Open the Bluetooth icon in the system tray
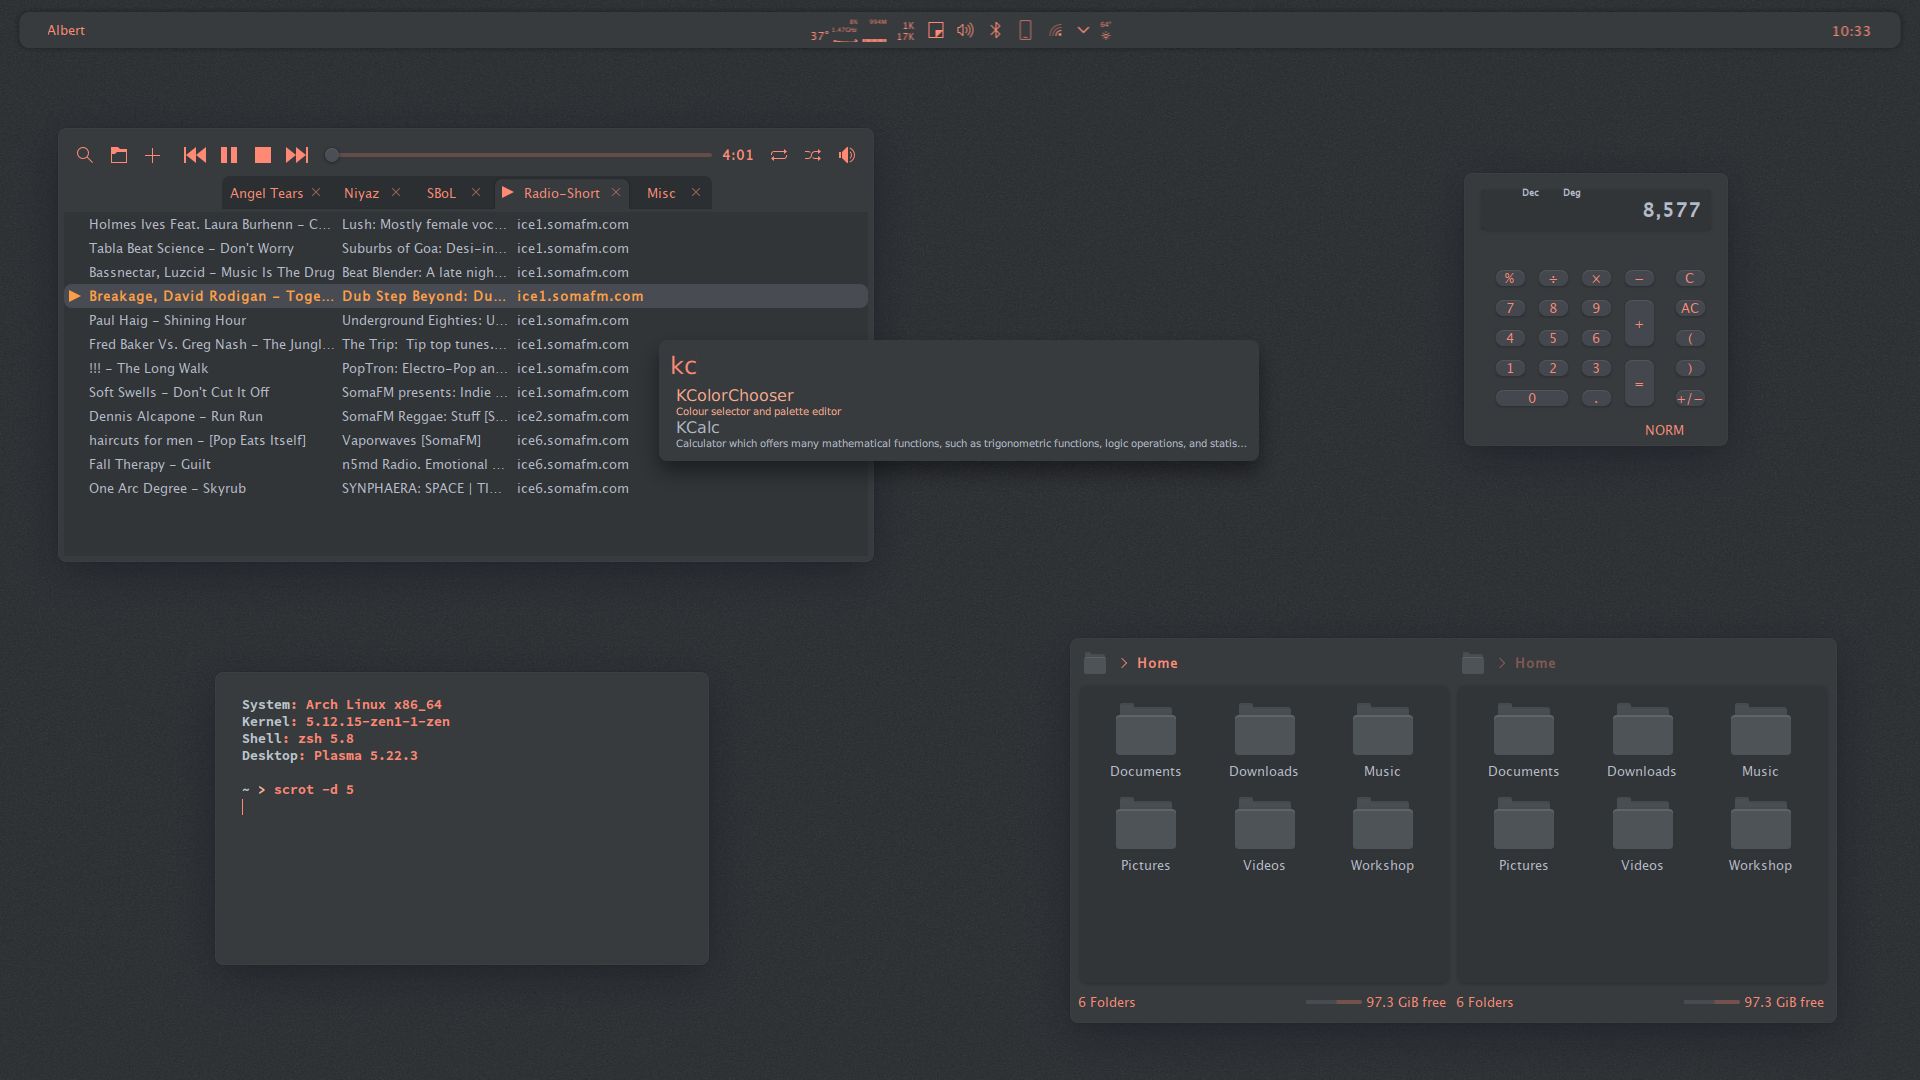 [995, 30]
